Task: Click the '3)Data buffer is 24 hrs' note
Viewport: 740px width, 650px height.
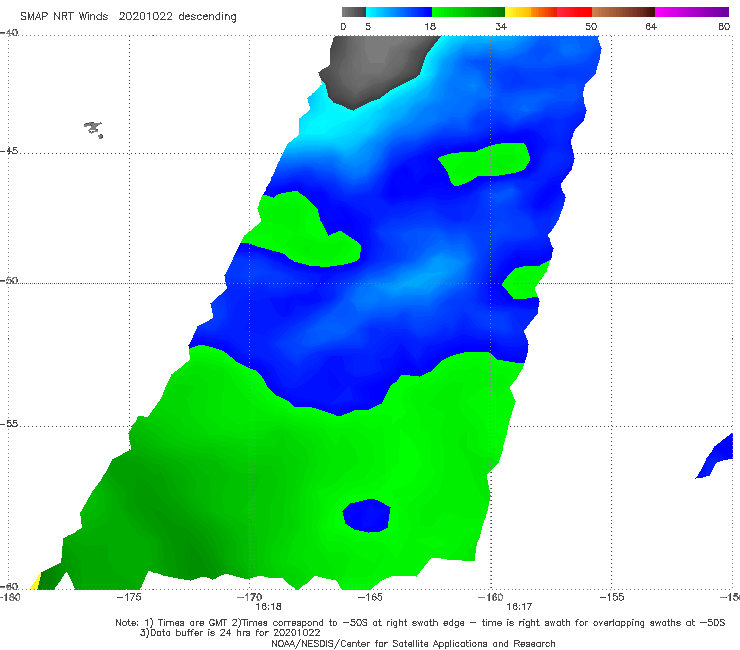Action: coord(230,633)
